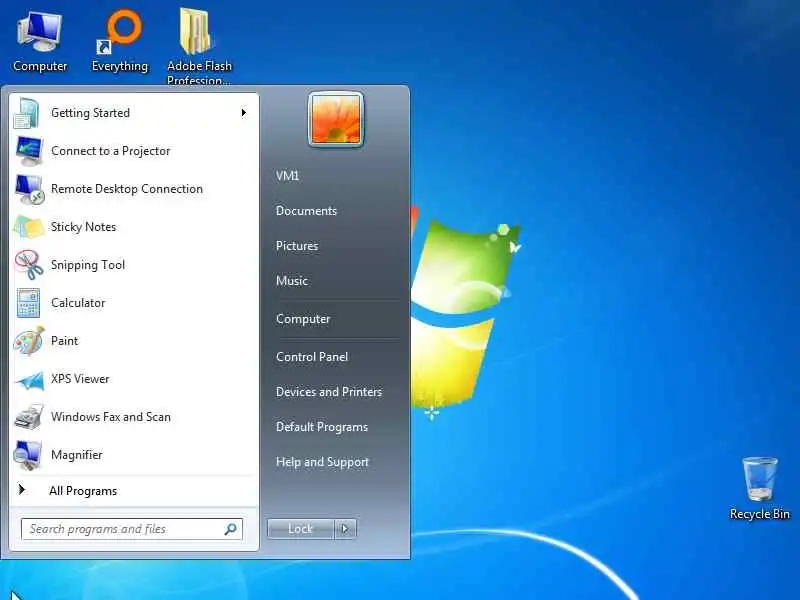Viewport: 800px width, 600px height.
Task: Expand the Getting Started submenu arrow
Action: click(x=243, y=113)
